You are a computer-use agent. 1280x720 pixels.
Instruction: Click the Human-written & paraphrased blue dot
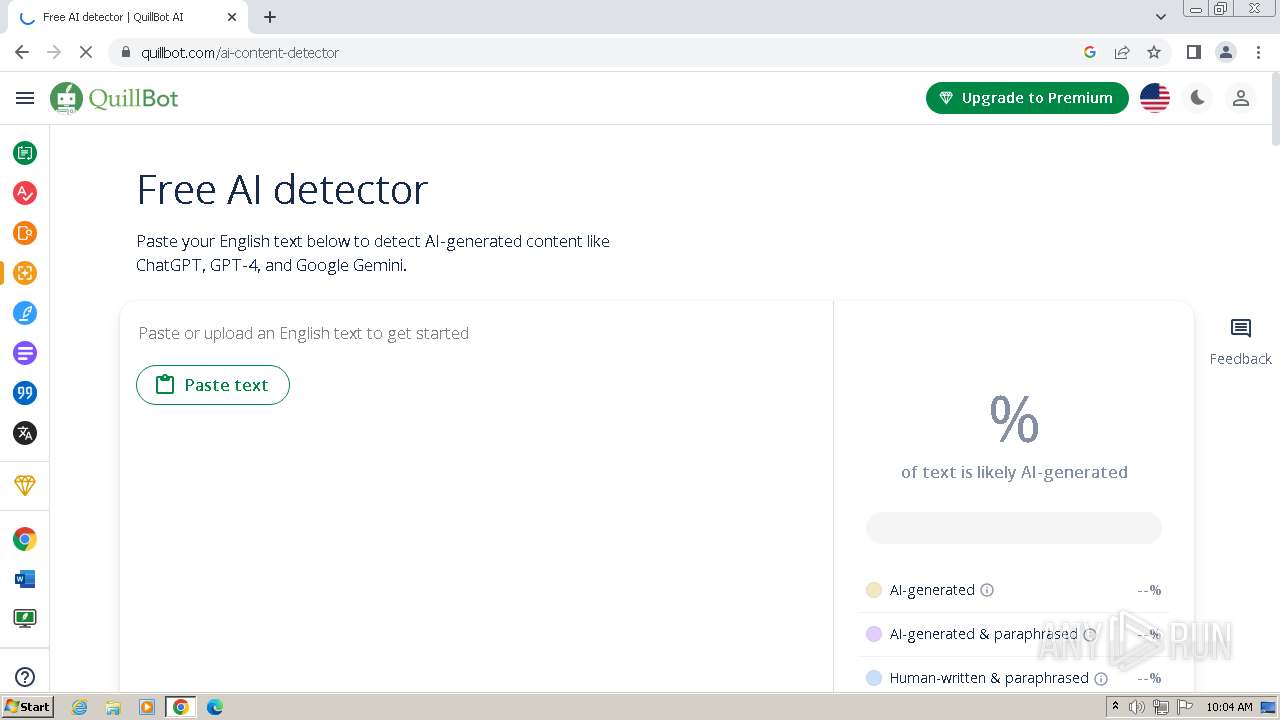tap(874, 678)
